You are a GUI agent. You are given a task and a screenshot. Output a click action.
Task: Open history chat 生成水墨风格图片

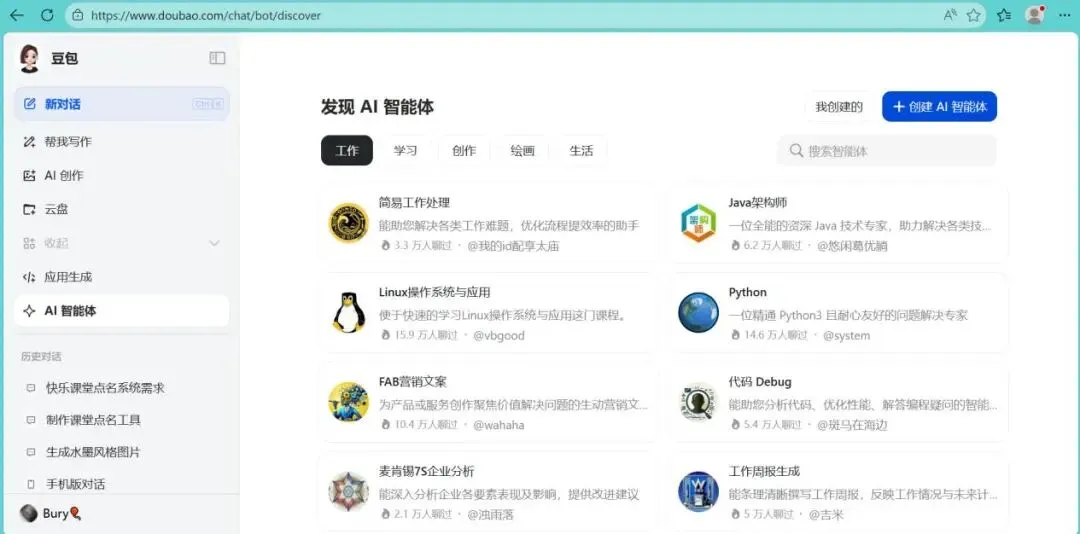pos(93,452)
